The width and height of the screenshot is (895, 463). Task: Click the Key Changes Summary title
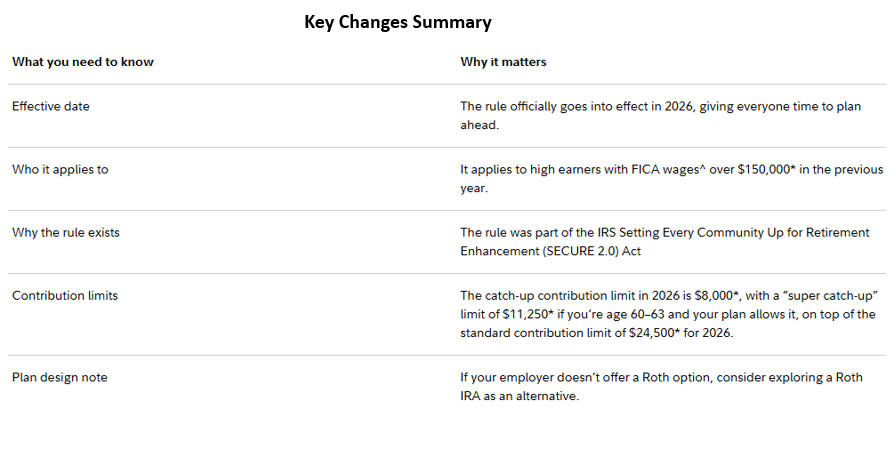[397, 22]
